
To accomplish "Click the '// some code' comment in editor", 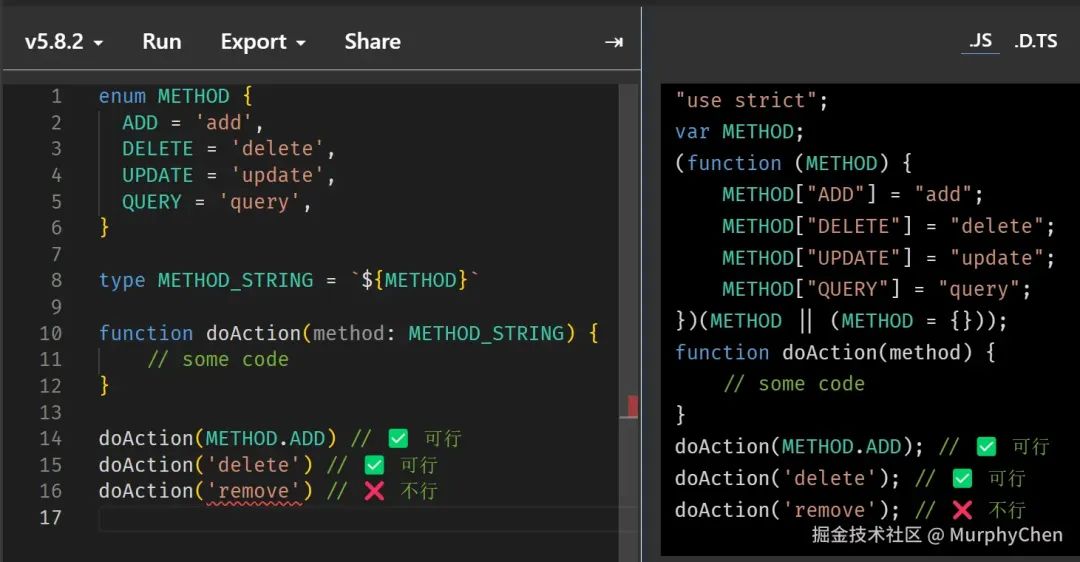I will point(218,360).
